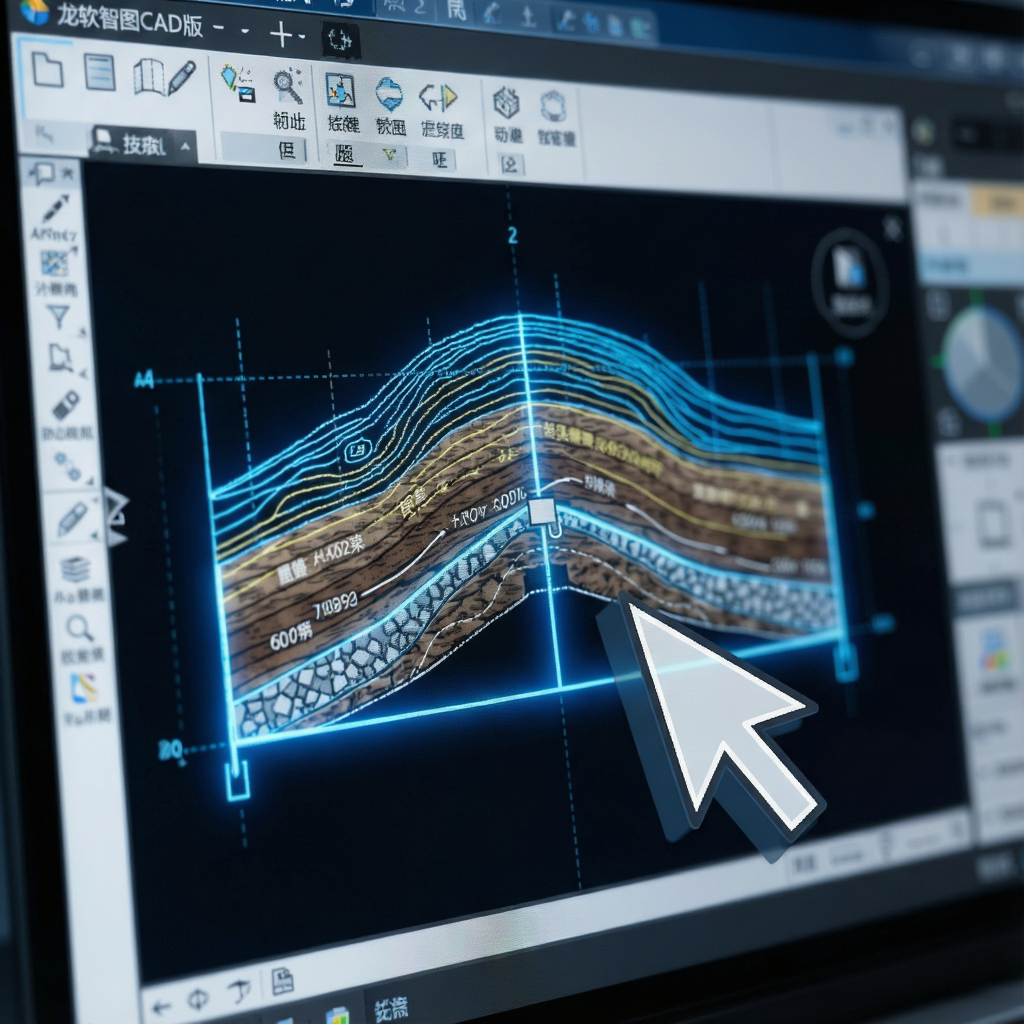Image resolution: width=1024 pixels, height=1024 pixels.
Task: Expand the polygon selection tool flyout triangle
Action: (84, 373)
